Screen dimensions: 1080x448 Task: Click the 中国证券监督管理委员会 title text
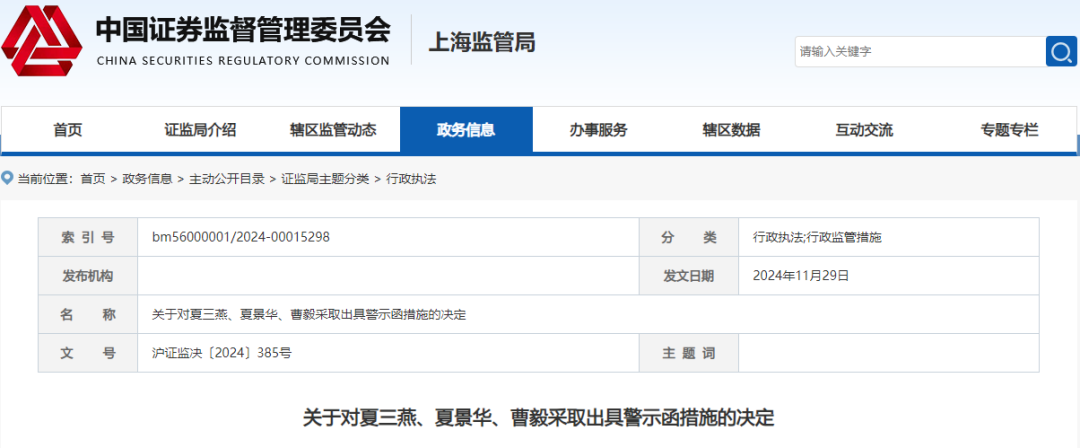click(243, 29)
